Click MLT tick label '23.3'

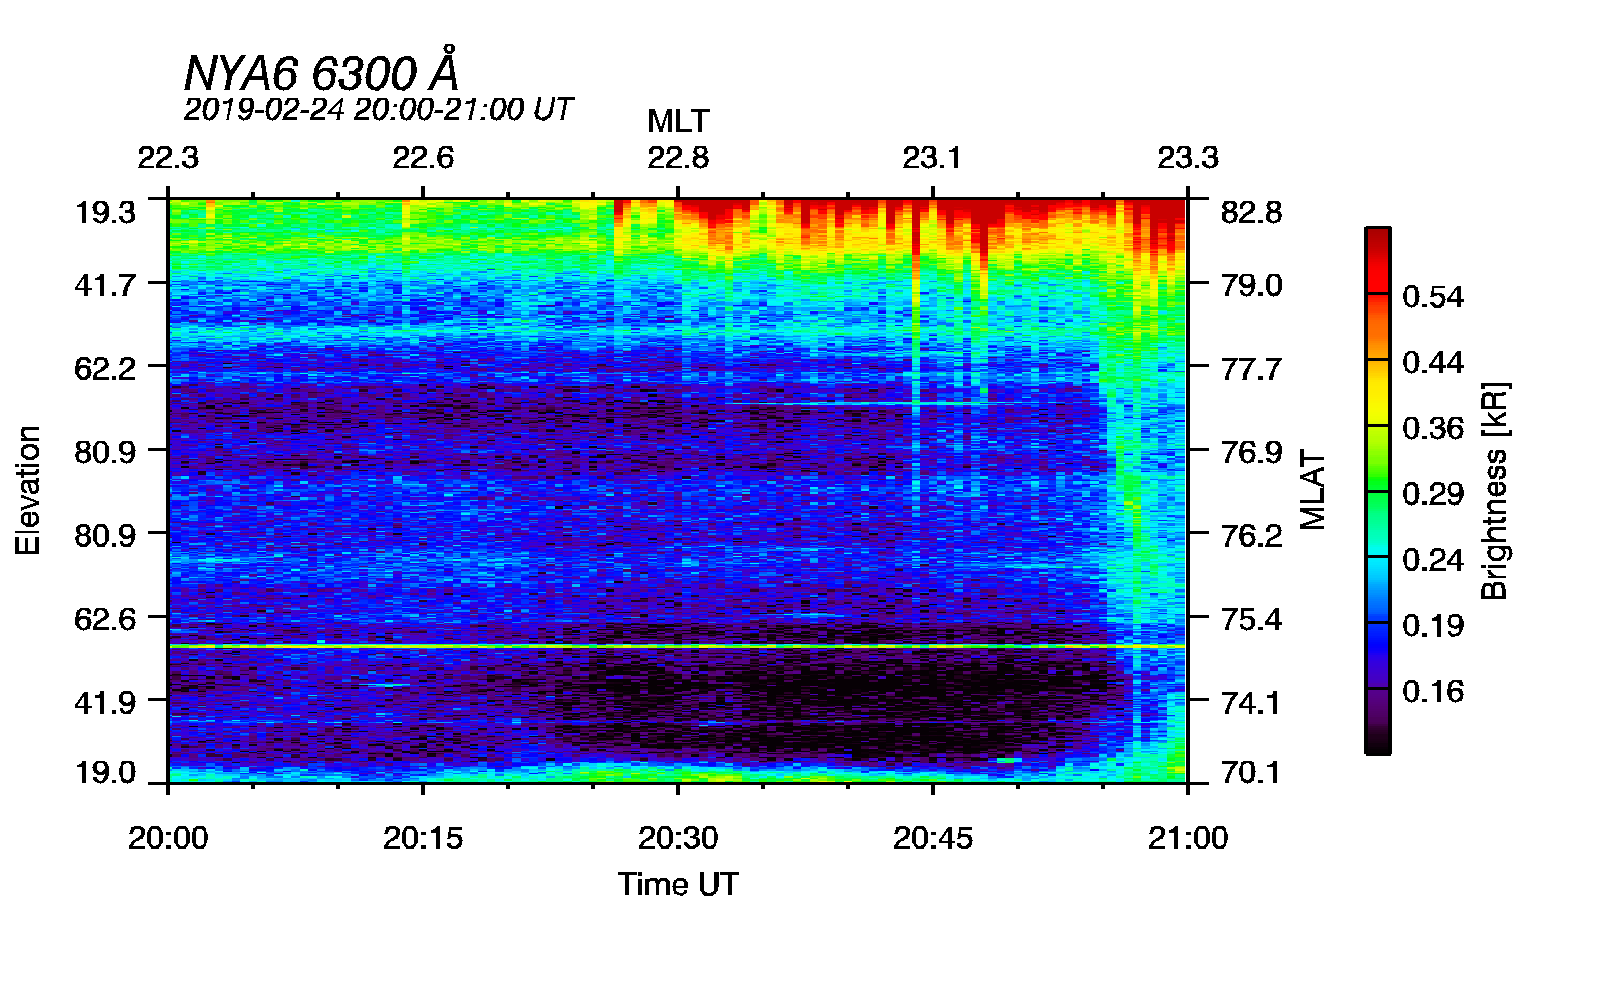(x=1188, y=158)
